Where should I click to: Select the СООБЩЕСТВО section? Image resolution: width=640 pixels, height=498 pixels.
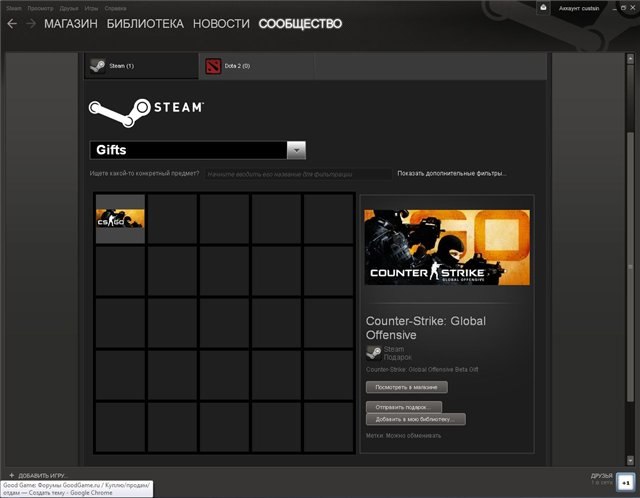coord(300,24)
